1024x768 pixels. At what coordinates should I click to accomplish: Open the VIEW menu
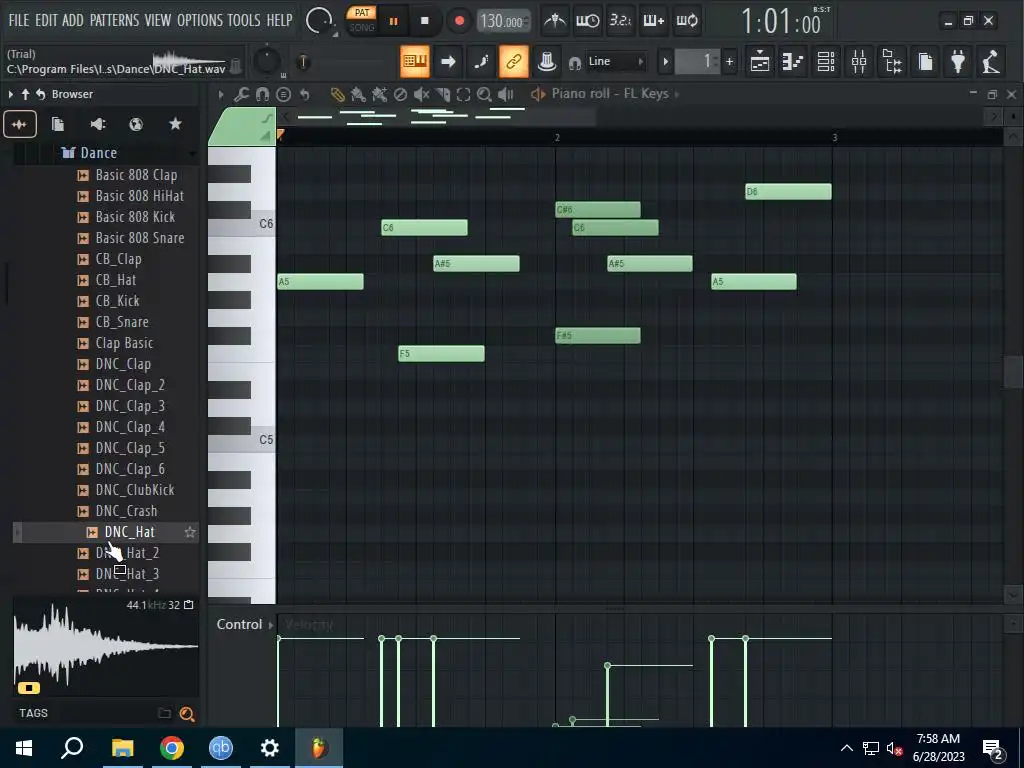(157, 20)
